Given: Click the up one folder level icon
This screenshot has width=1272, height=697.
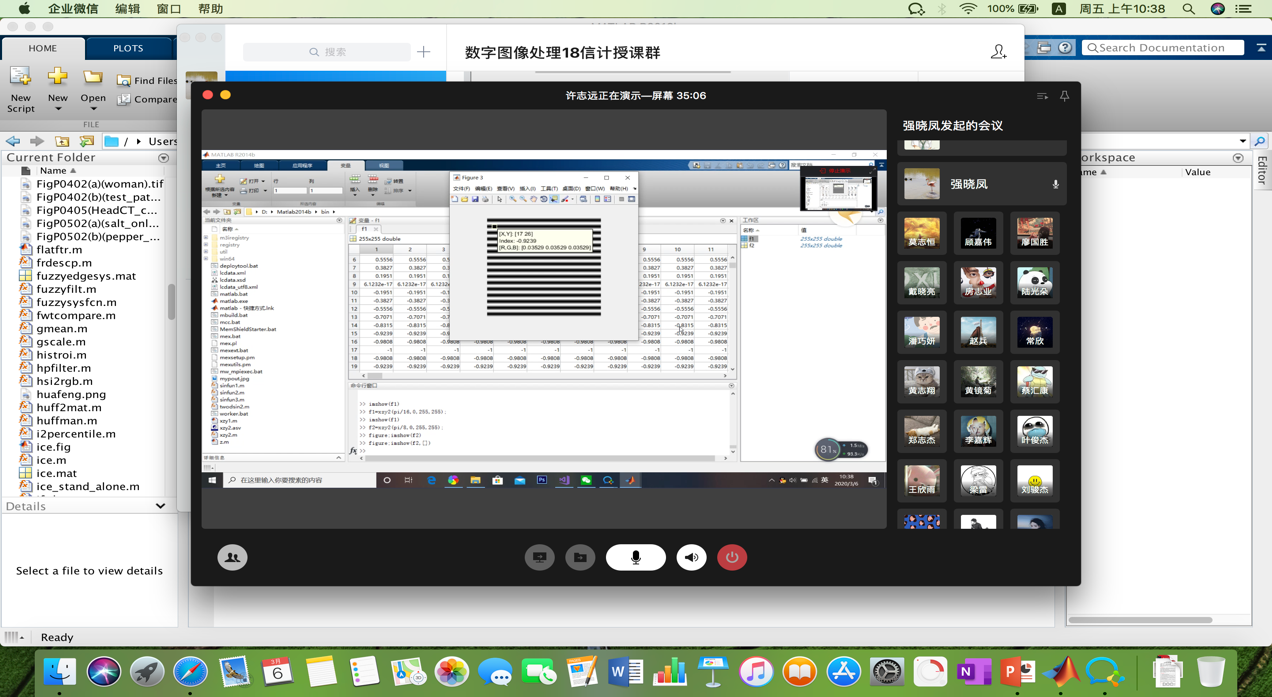Looking at the screenshot, I should 62,141.
